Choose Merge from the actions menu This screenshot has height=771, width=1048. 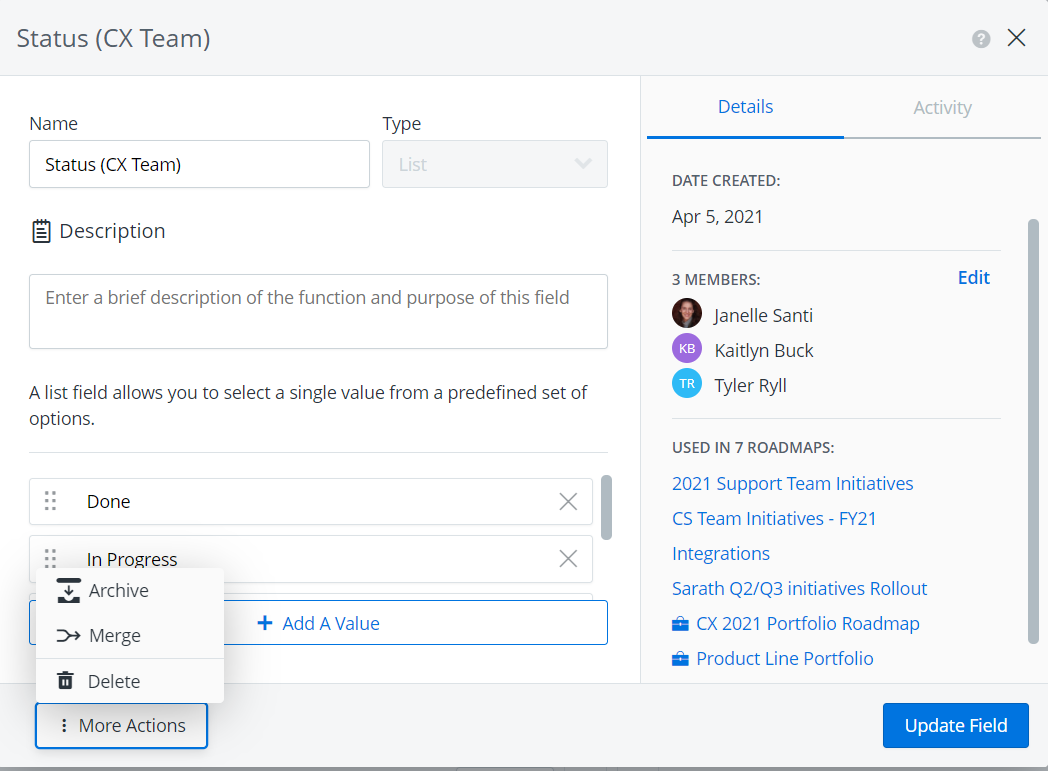(x=114, y=636)
